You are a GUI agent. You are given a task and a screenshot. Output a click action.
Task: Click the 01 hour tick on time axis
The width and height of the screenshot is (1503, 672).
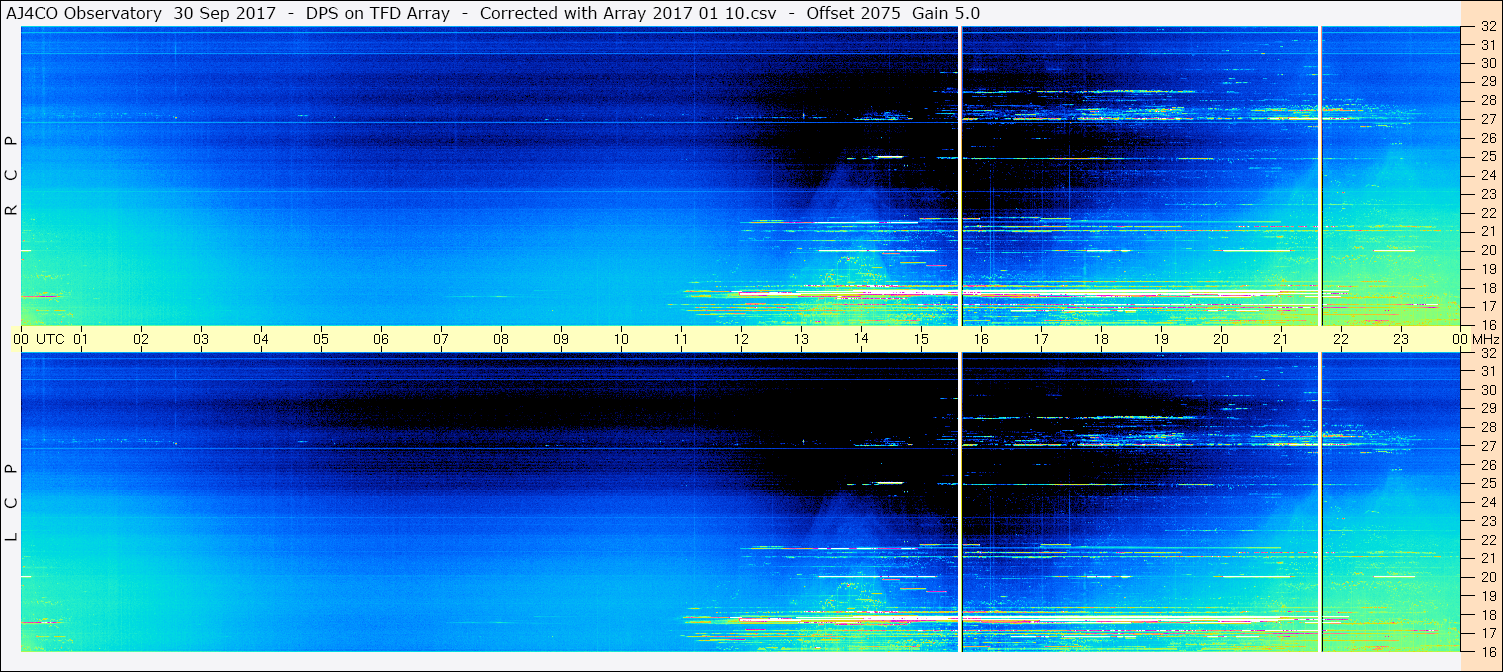click(81, 339)
